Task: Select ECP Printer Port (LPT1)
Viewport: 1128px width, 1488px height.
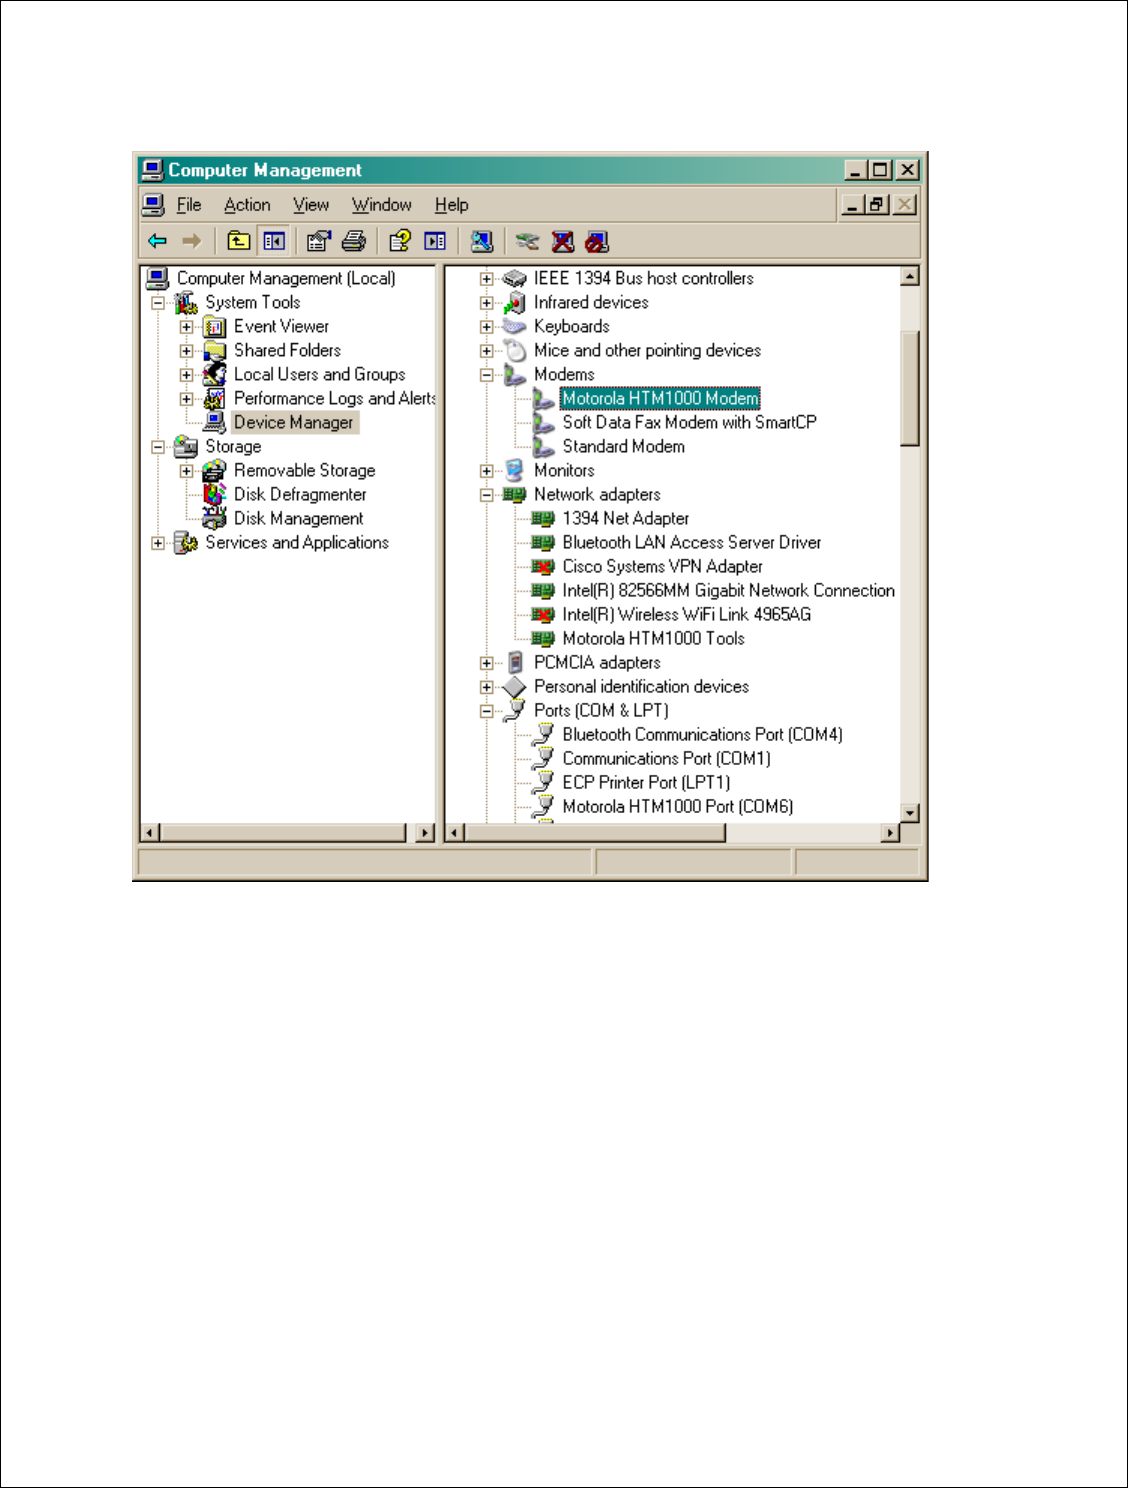Action: pos(646,783)
